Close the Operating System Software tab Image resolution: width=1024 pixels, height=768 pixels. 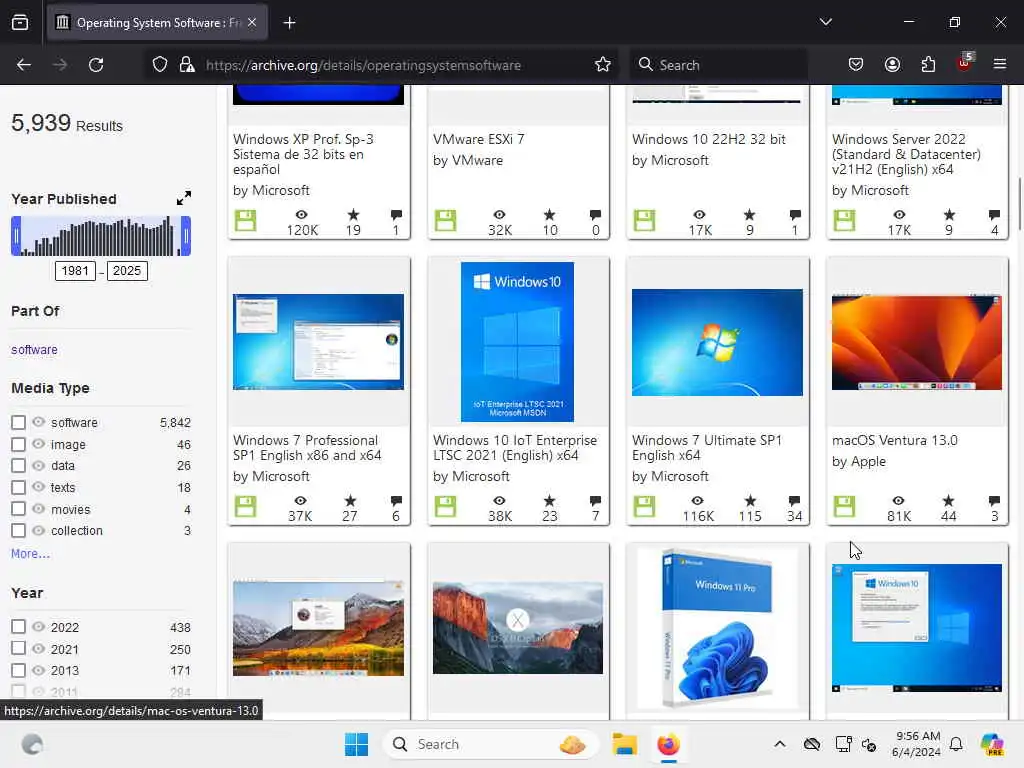tap(252, 23)
